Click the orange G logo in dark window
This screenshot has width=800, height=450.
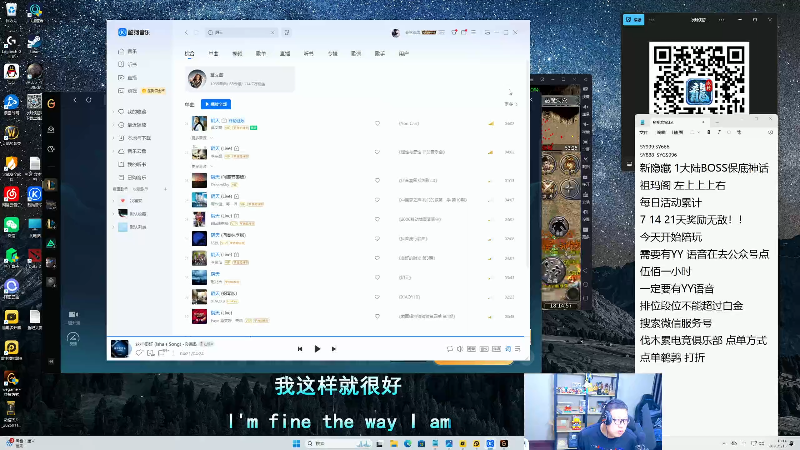point(51,104)
